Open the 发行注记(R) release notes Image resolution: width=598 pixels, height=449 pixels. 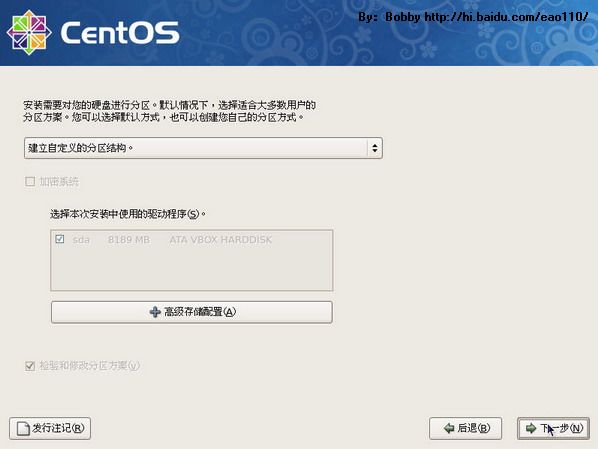(x=50, y=428)
